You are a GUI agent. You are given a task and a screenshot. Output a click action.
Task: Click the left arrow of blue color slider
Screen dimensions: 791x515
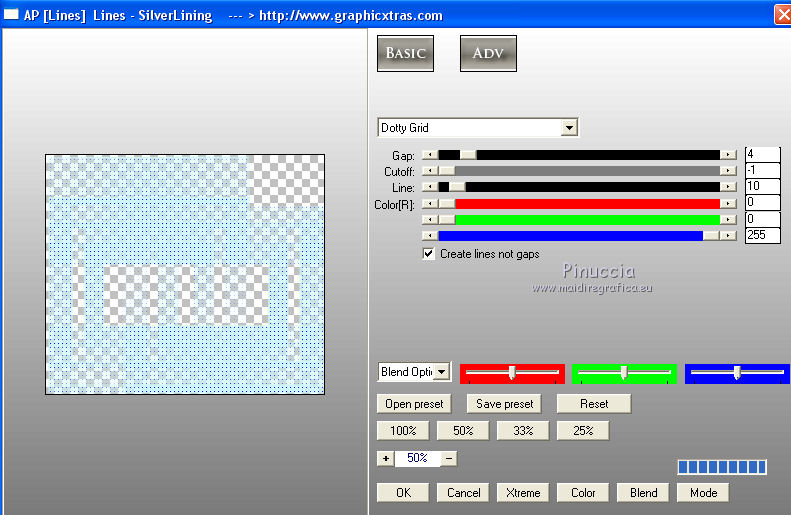430,236
